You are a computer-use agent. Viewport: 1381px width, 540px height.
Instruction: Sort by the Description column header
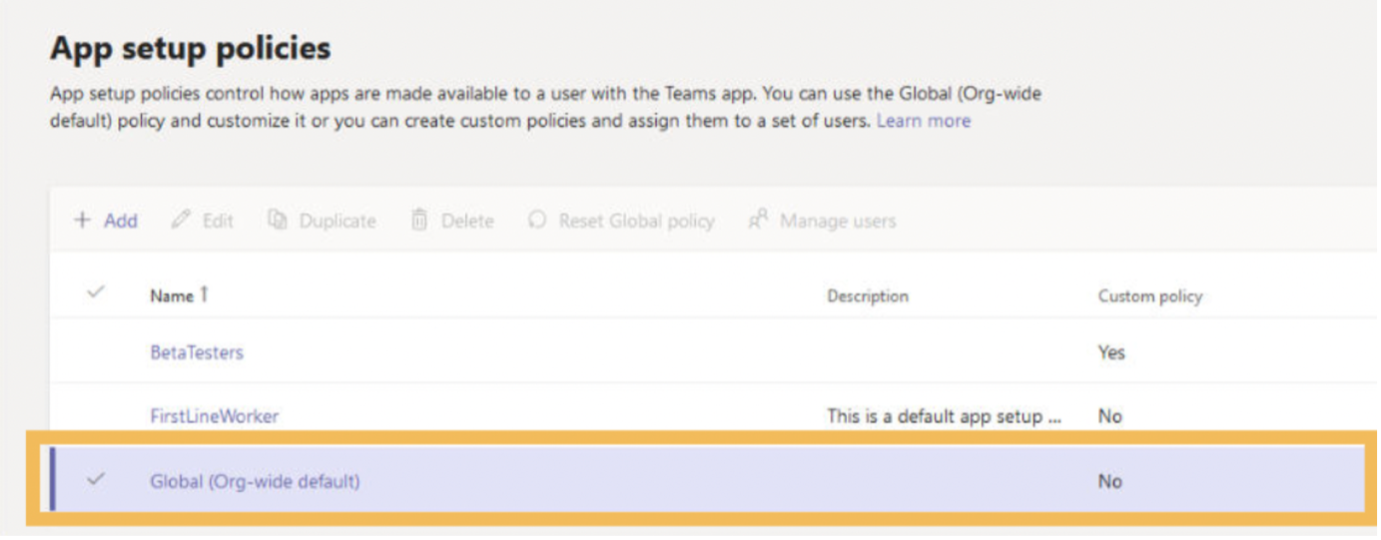(867, 296)
